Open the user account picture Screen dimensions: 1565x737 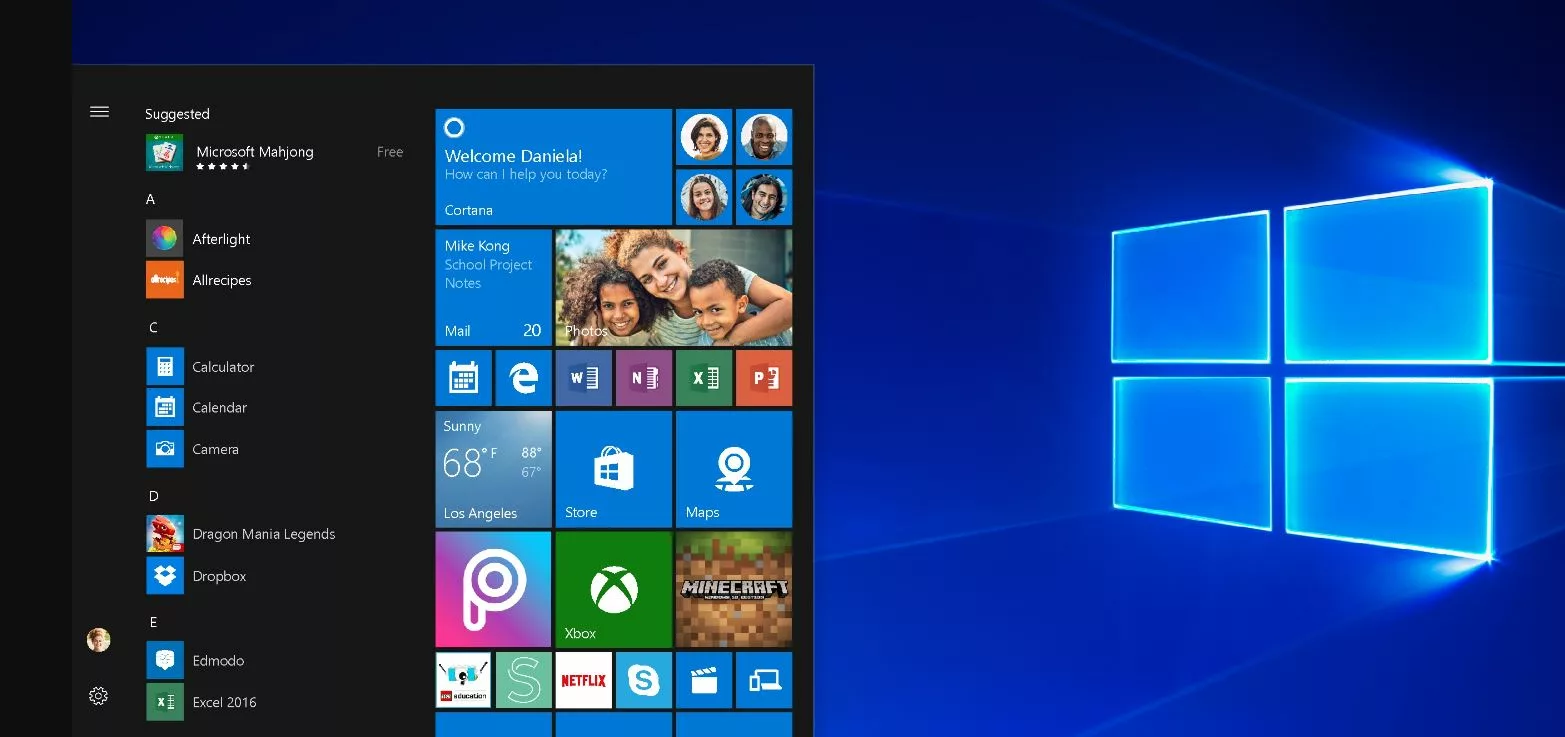point(98,640)
